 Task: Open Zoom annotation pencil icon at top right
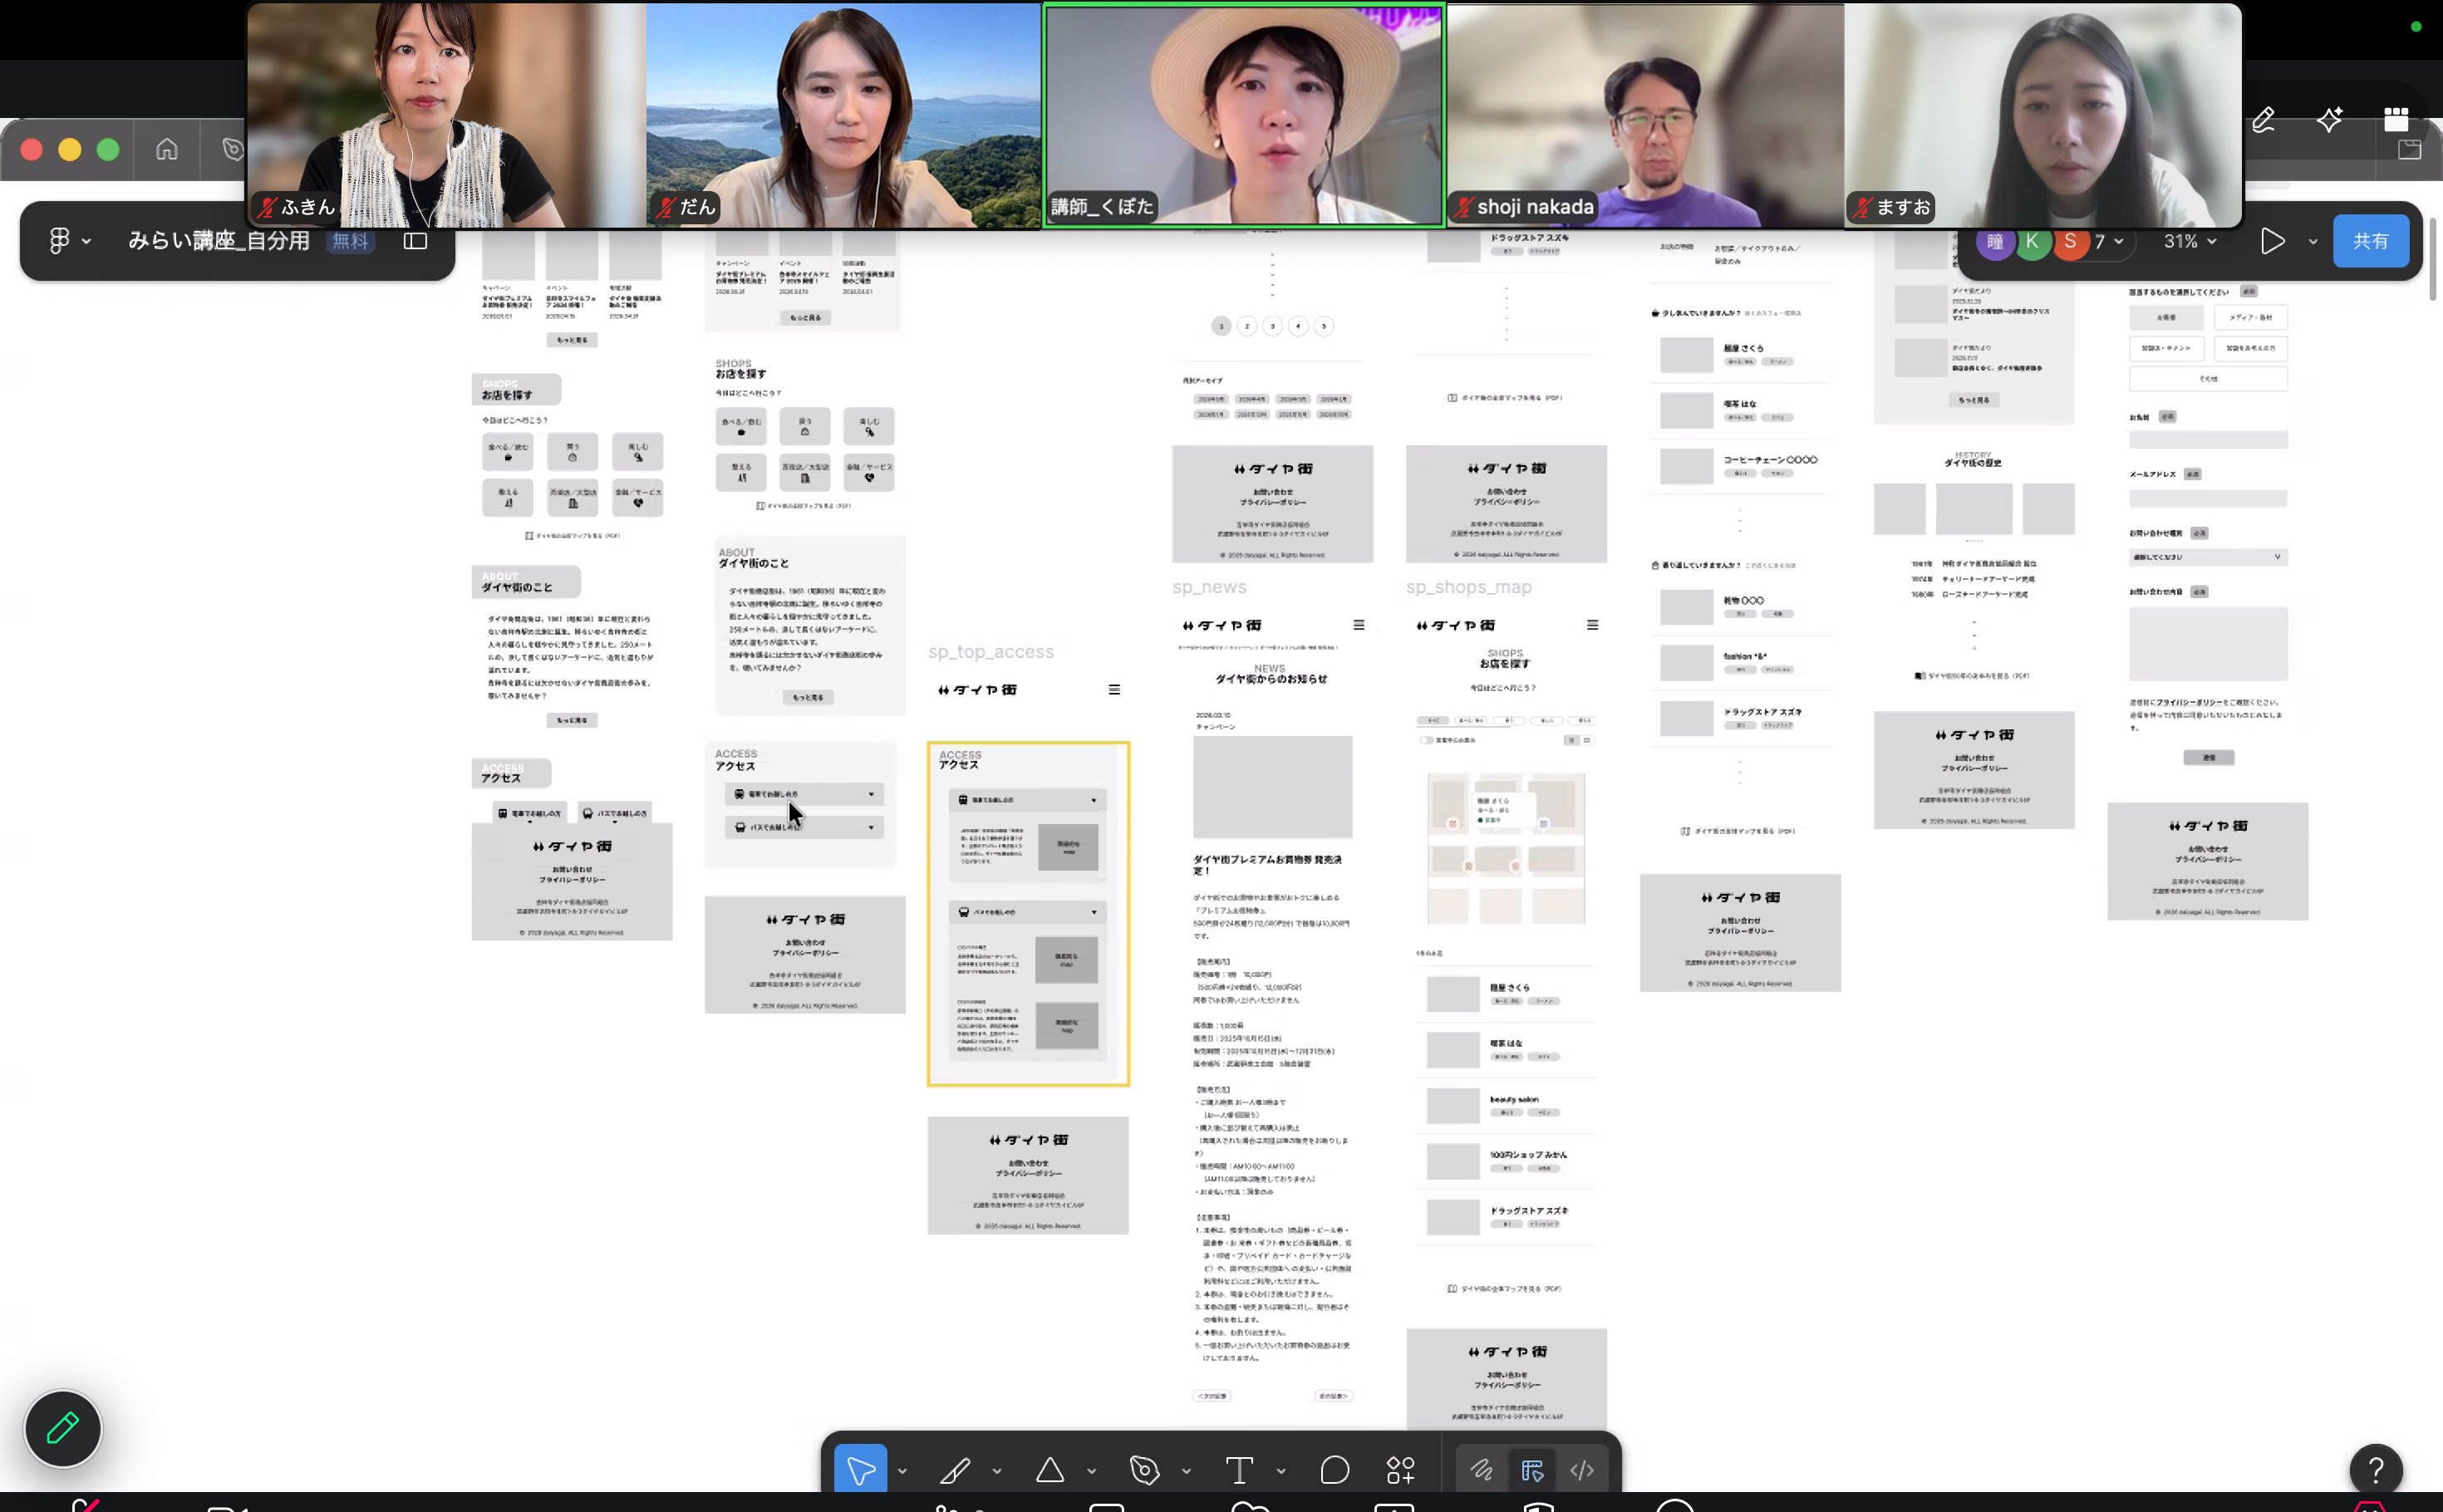(x=2263, y=120)
